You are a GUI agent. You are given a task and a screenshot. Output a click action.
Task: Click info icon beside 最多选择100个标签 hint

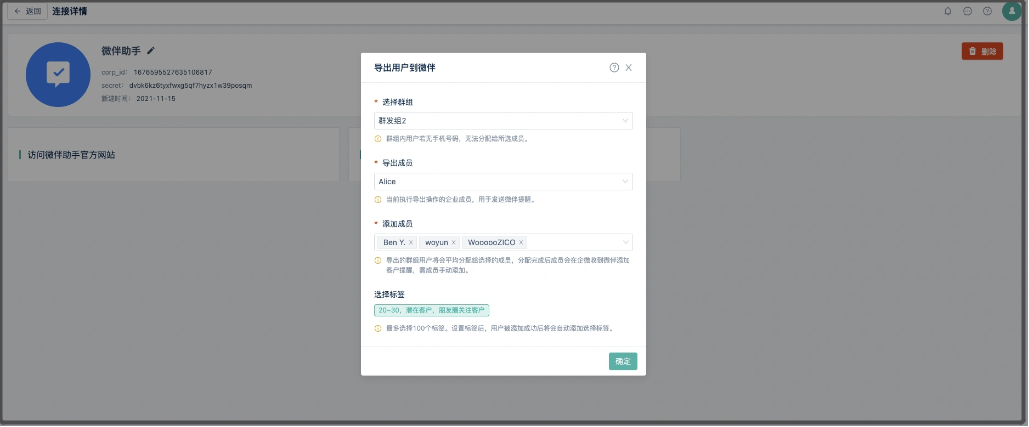(377, 329)
